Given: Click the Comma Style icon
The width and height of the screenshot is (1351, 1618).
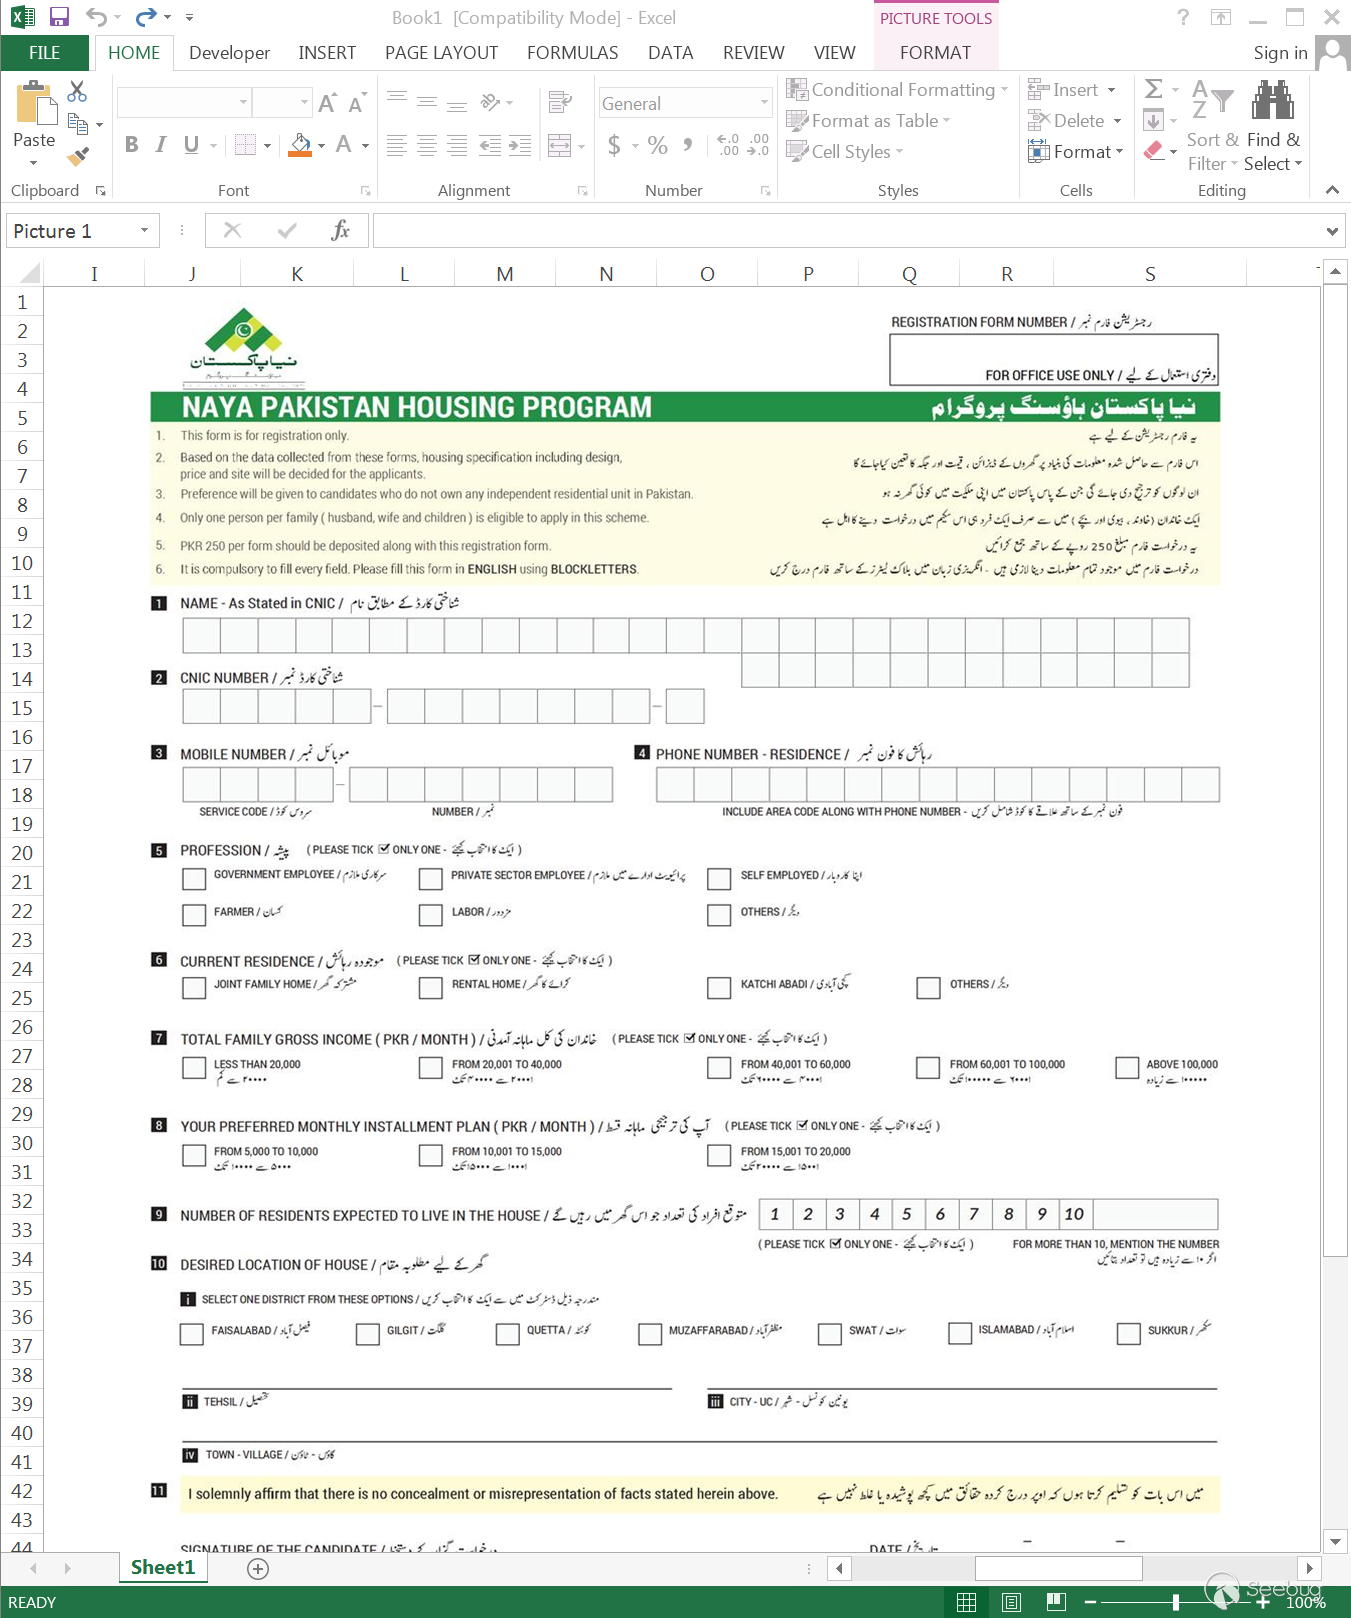Looking at the screenshot, I should (688, 146).
